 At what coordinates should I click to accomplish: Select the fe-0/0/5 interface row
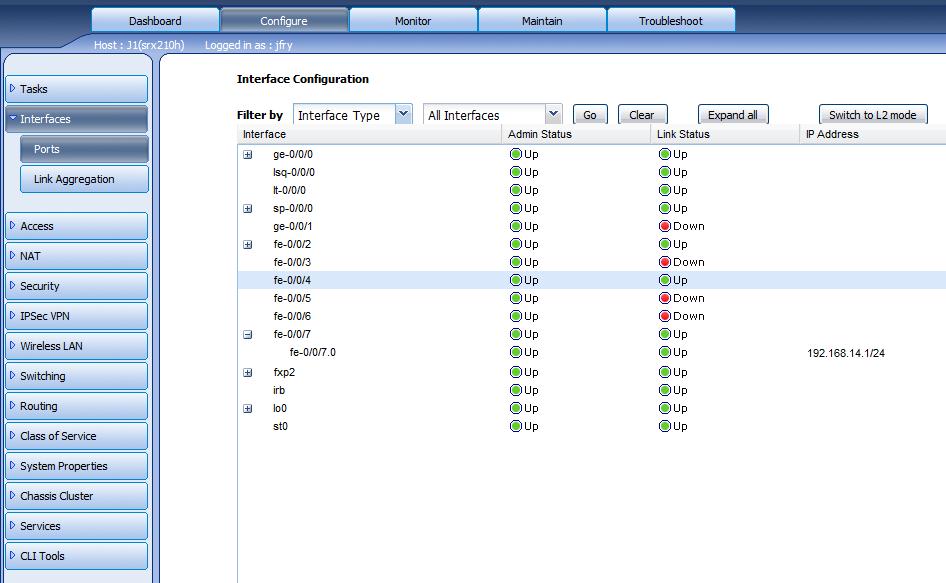(591, 298)
